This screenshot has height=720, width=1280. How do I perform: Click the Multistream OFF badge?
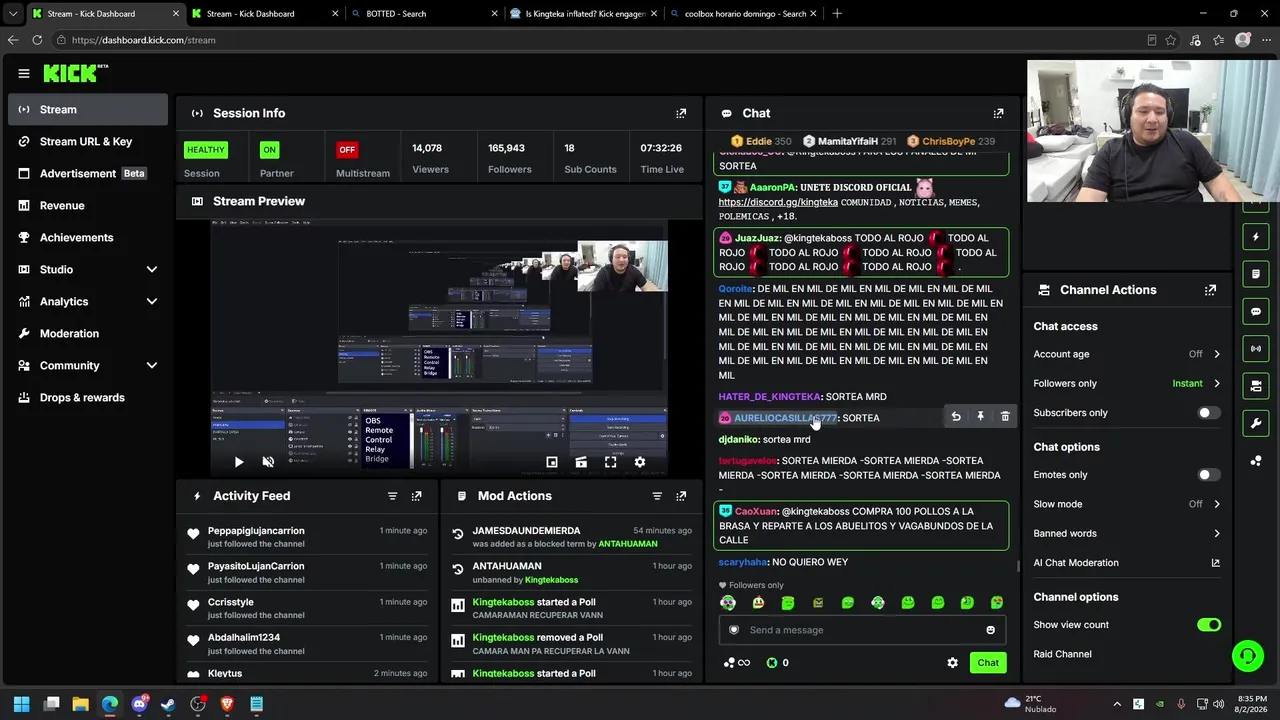(347, 150)
